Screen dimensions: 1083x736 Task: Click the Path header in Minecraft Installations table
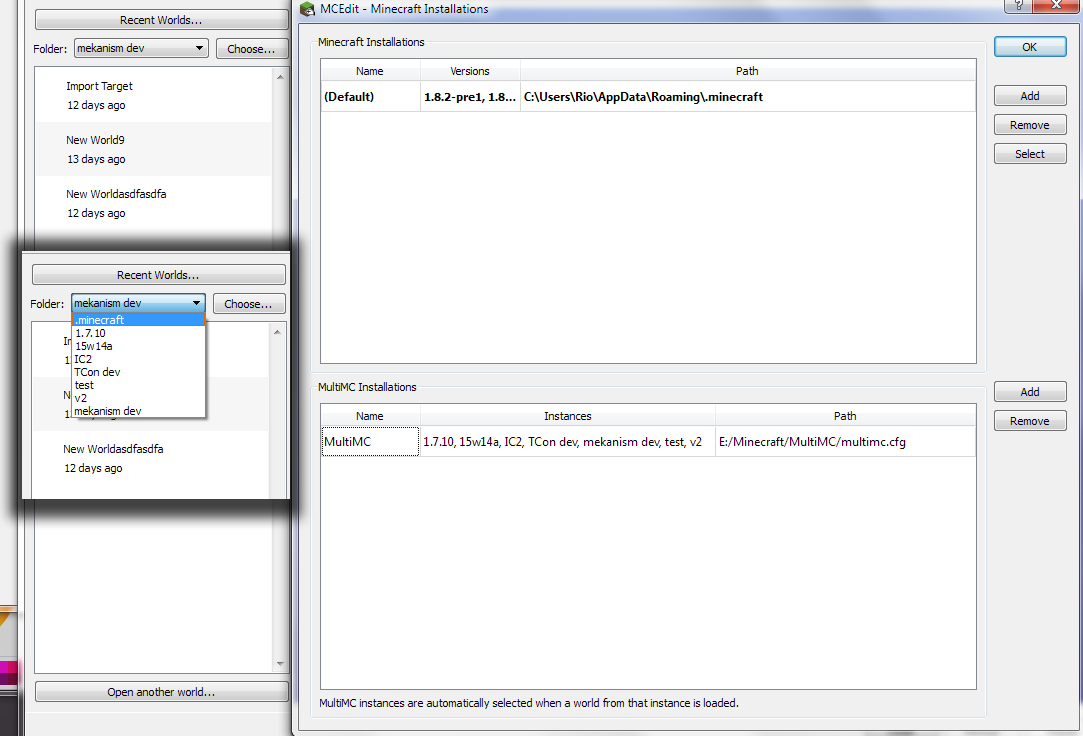747,71
